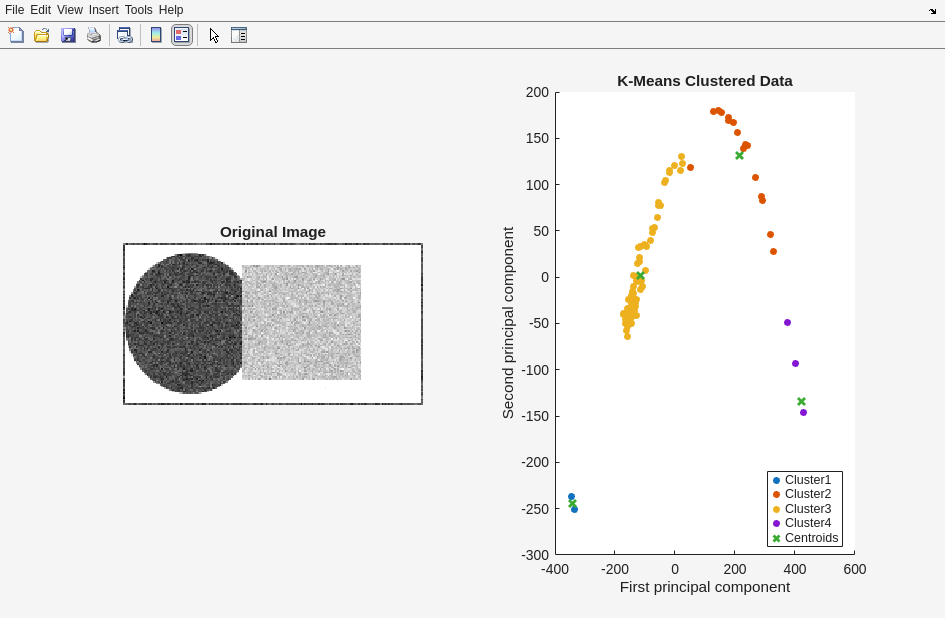Expand the View menu
The image size is (945, 618).
70,10
